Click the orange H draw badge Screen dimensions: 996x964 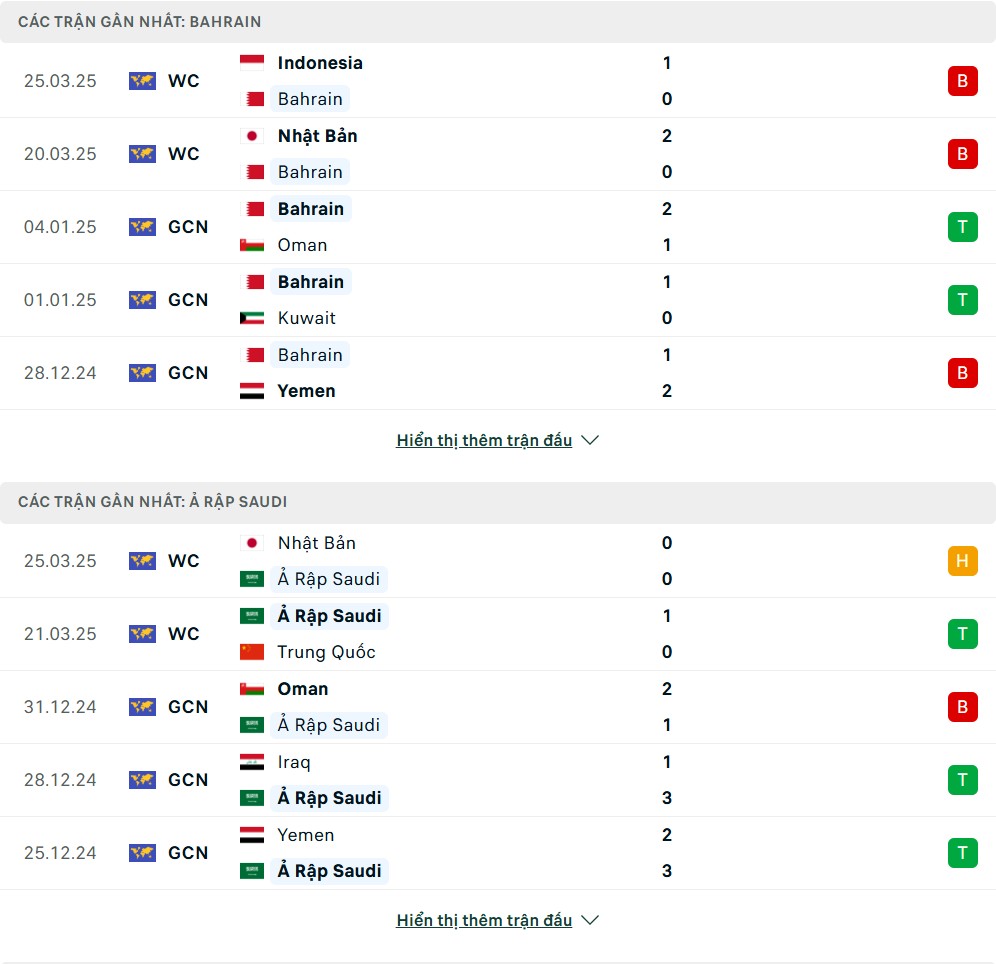(962, 561)
